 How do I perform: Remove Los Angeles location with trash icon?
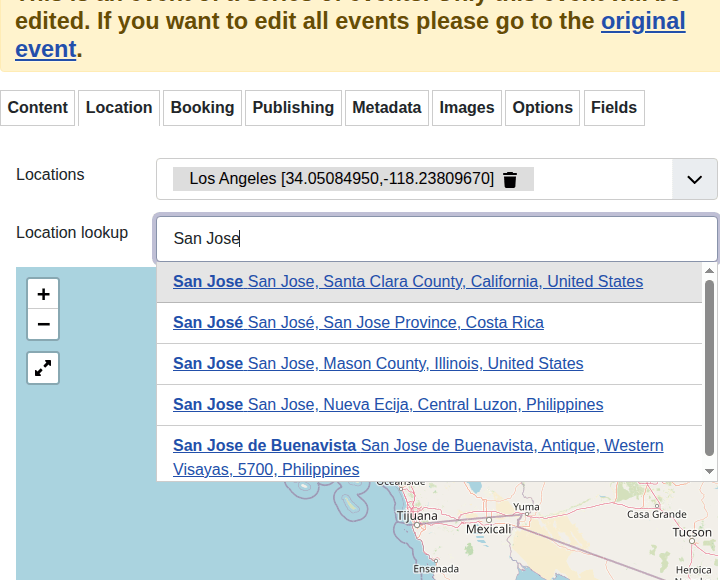[x=510, y=179]
